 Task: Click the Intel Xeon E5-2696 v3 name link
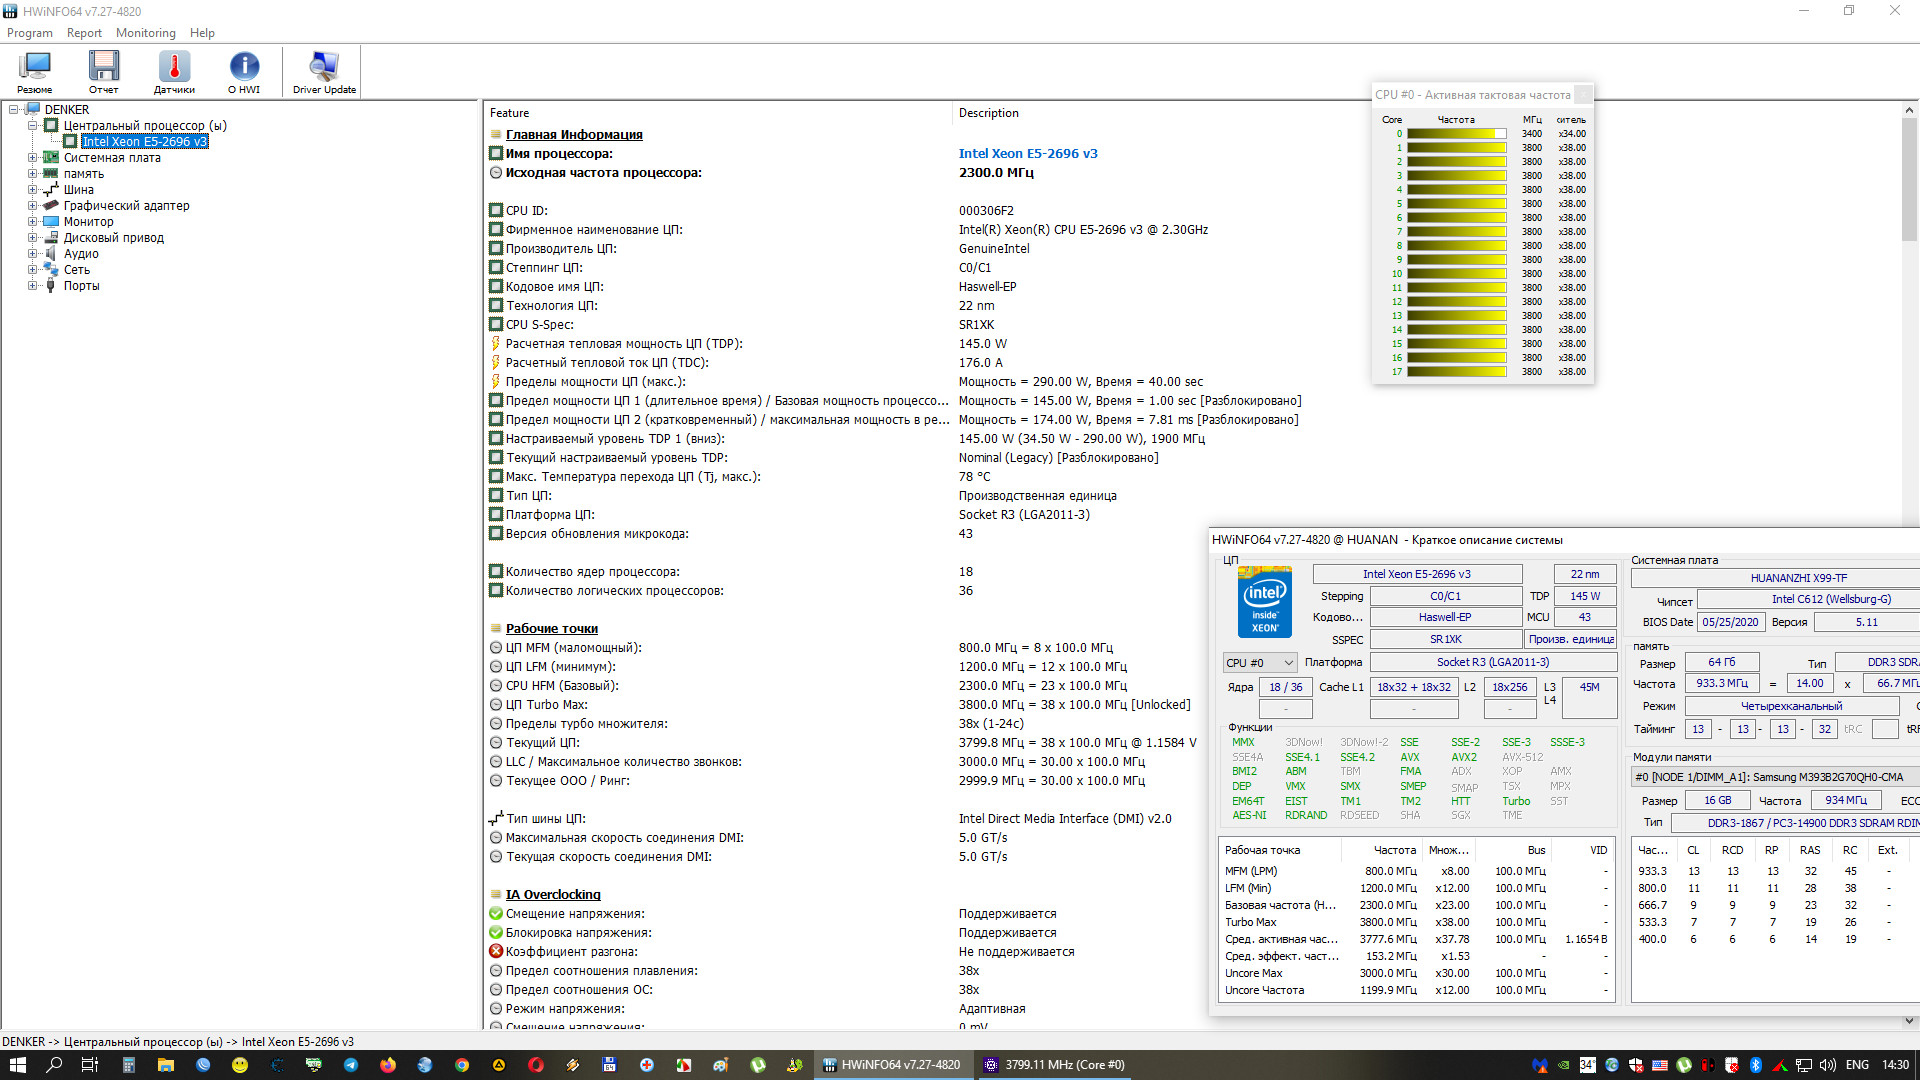click(1027, 154)
